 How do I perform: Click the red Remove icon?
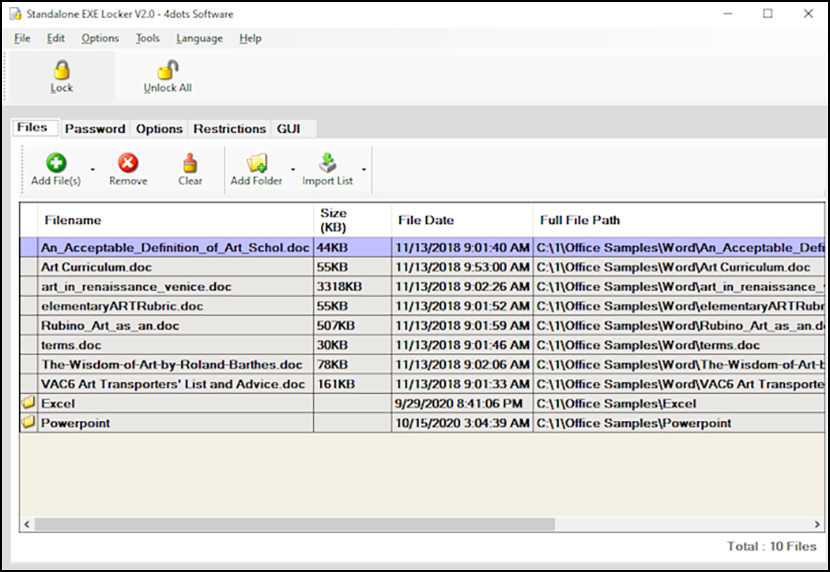(128, 163)
